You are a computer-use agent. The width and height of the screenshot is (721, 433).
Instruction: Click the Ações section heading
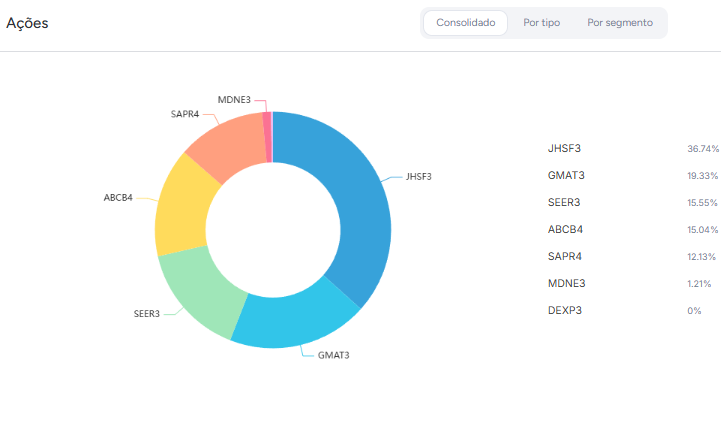(27, 23)
